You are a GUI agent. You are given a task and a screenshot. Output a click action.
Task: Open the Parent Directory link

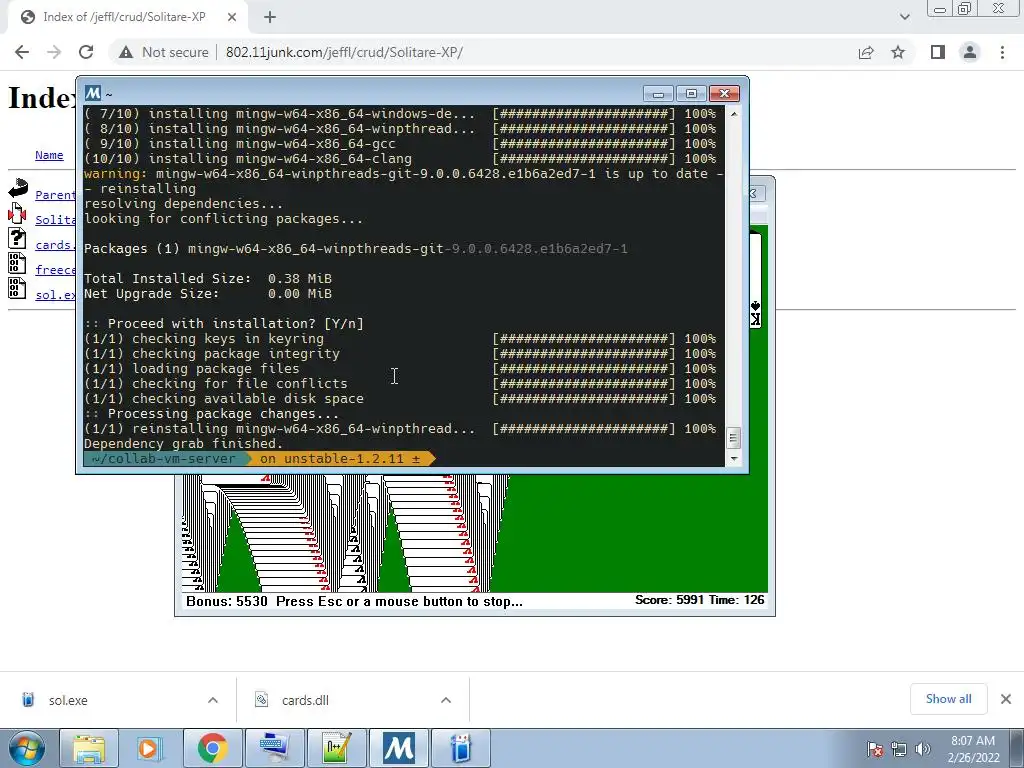tap(56, 195)
